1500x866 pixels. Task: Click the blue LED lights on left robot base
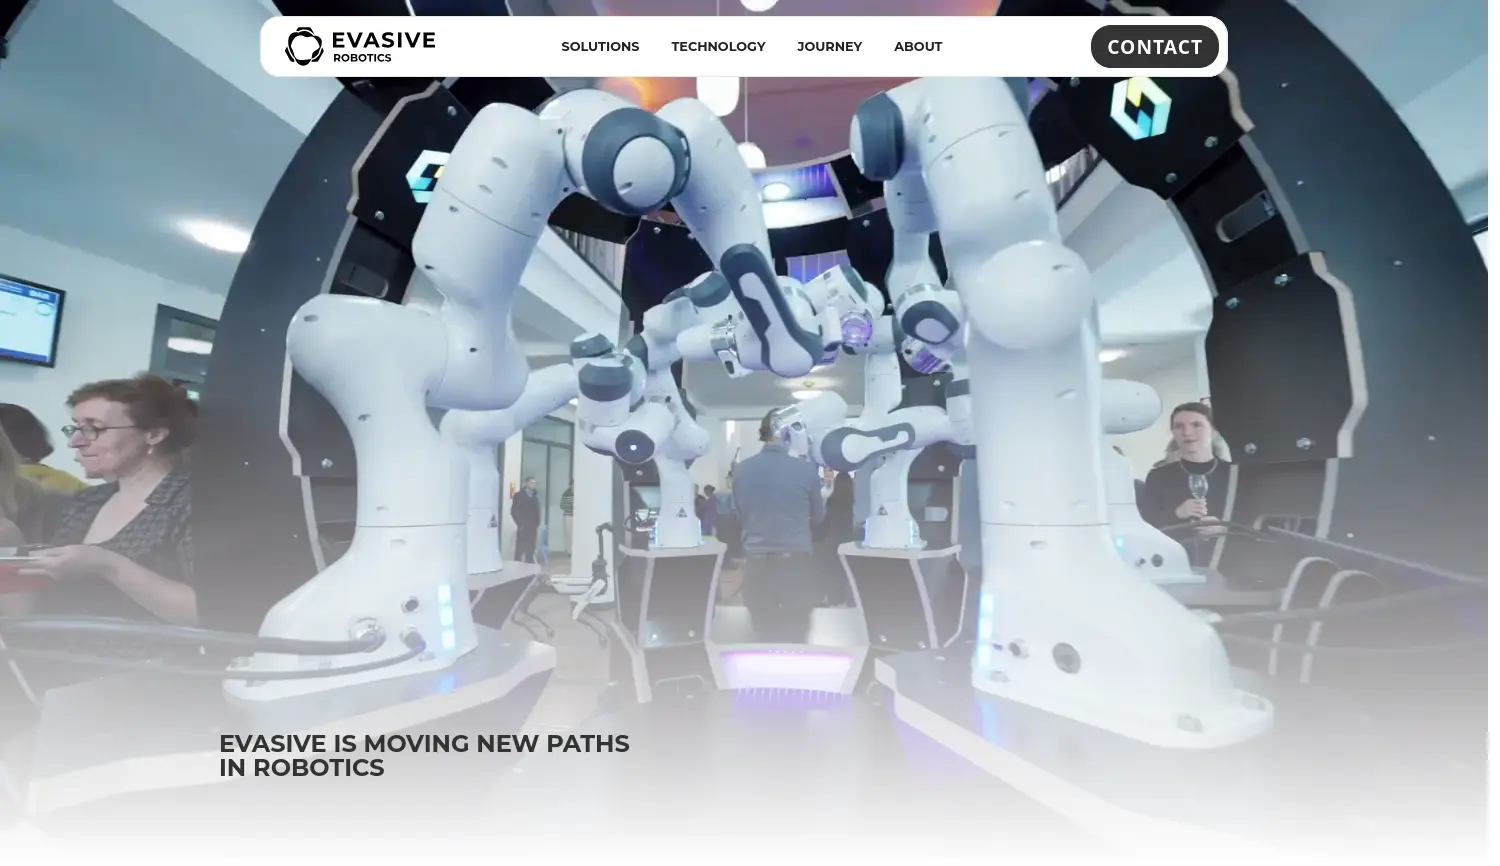point(446,615)
